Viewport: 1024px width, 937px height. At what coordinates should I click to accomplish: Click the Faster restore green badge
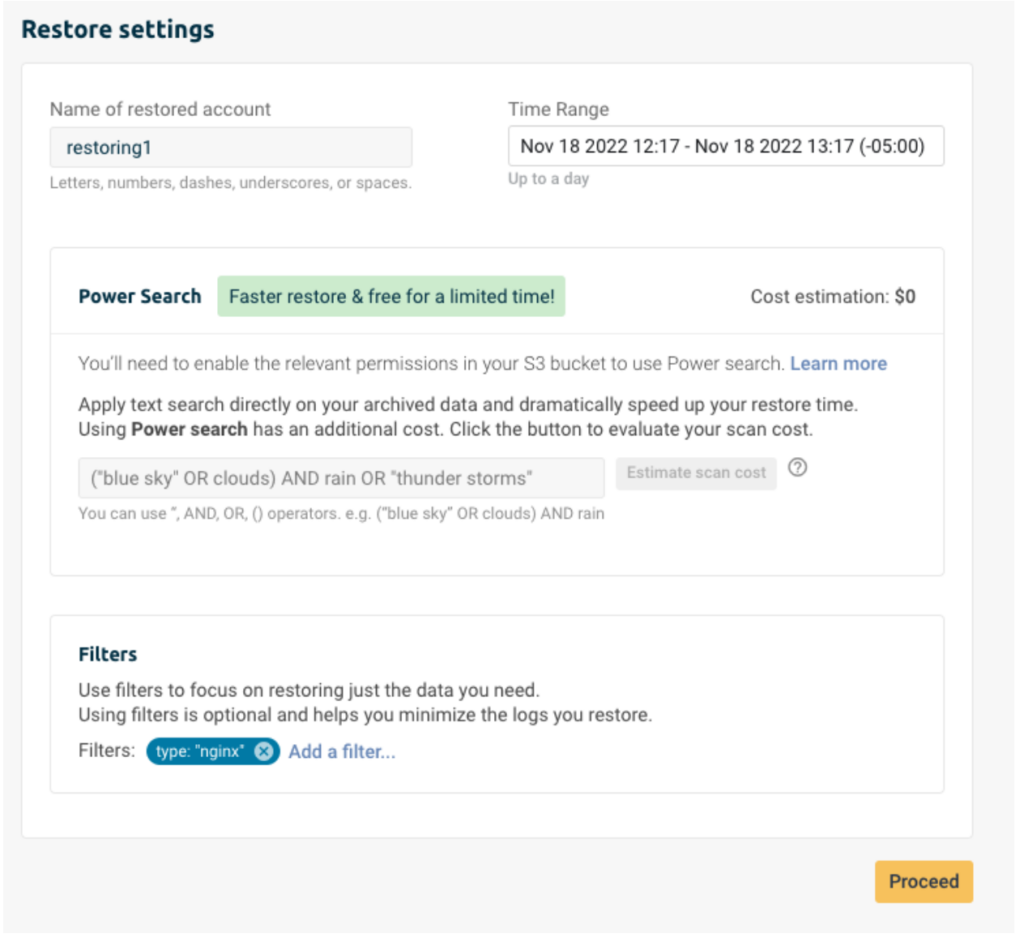391,296
